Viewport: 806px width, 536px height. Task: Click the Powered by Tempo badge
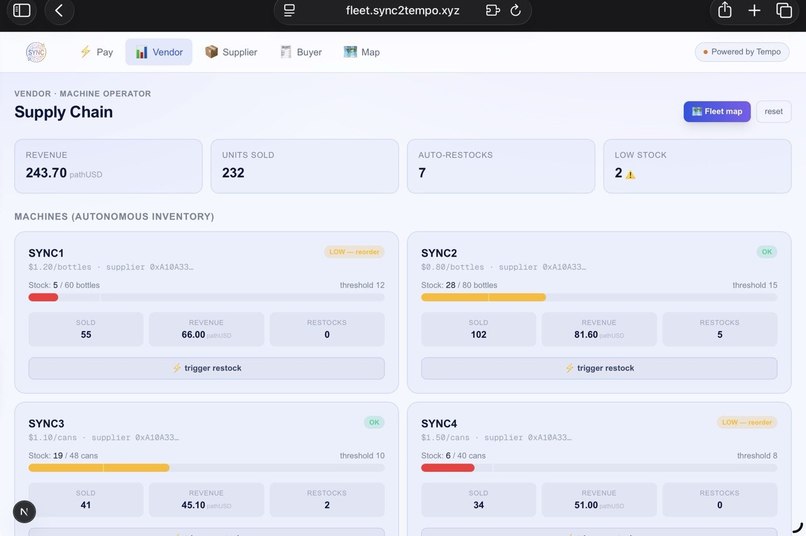[742, 52]
